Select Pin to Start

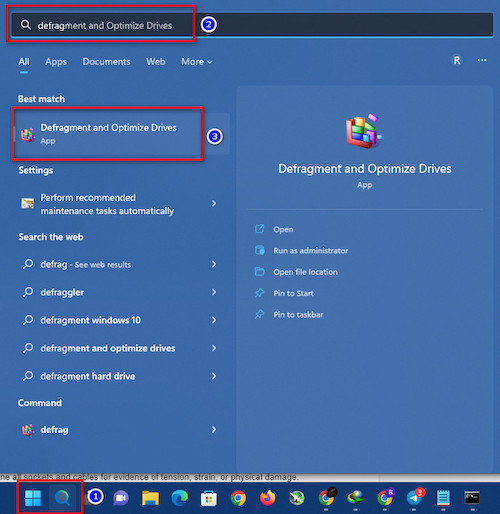293,293
